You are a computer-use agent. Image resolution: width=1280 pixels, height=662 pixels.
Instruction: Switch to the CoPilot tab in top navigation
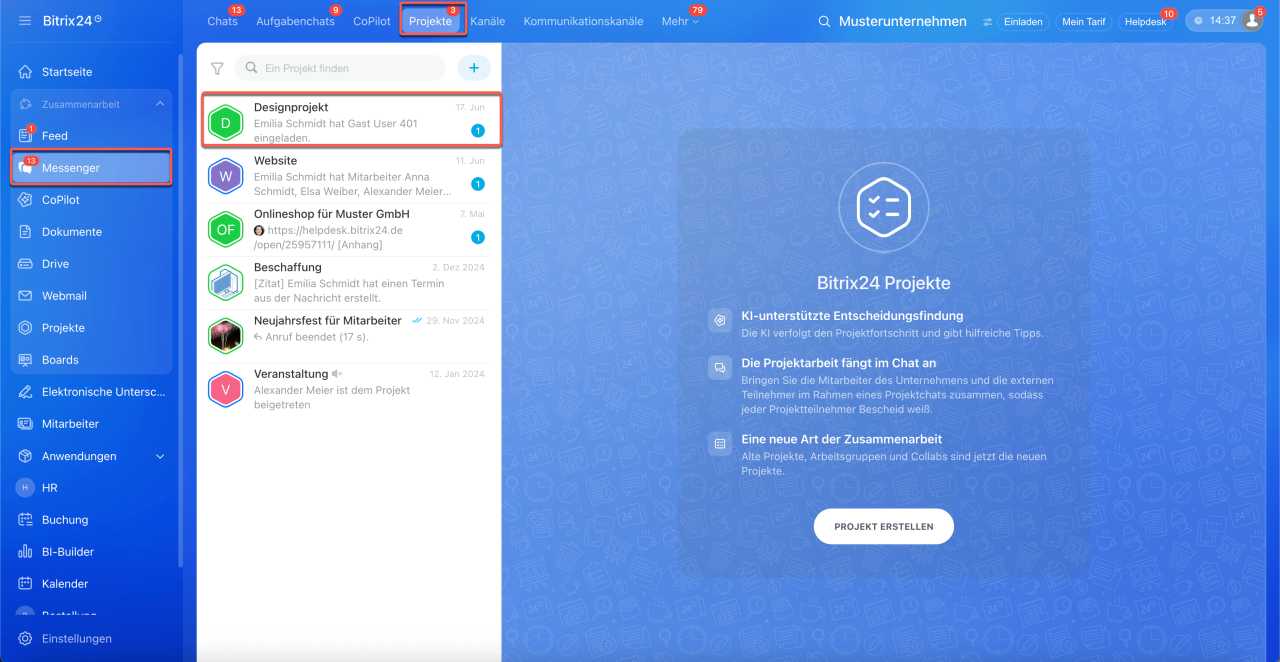point(372,21)
